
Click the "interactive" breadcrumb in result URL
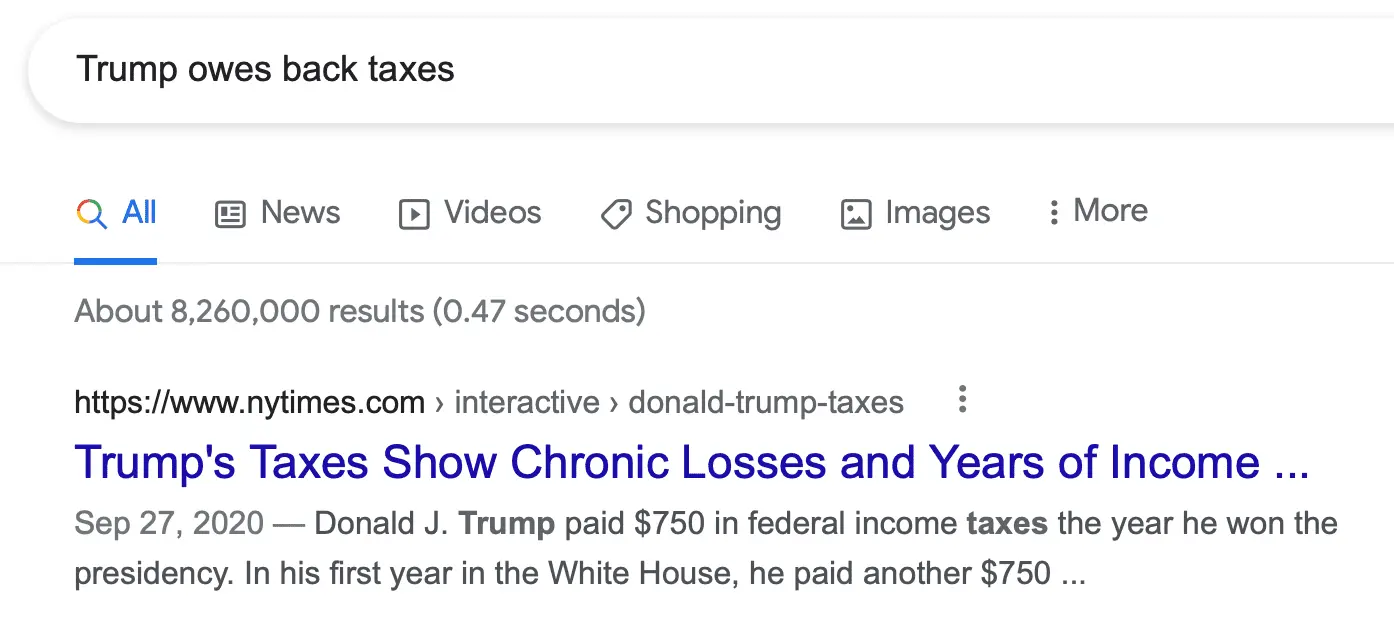[x=527, y=402]
